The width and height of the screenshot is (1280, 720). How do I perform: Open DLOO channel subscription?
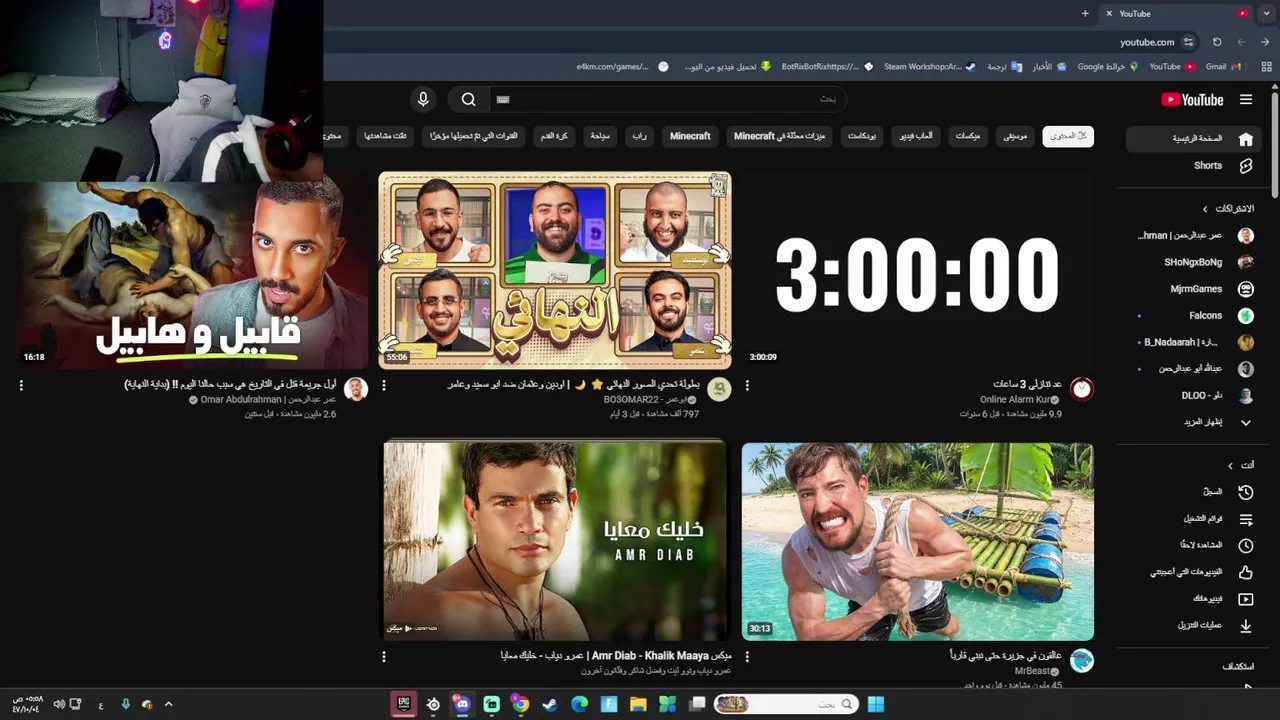tap(1194, 395)
